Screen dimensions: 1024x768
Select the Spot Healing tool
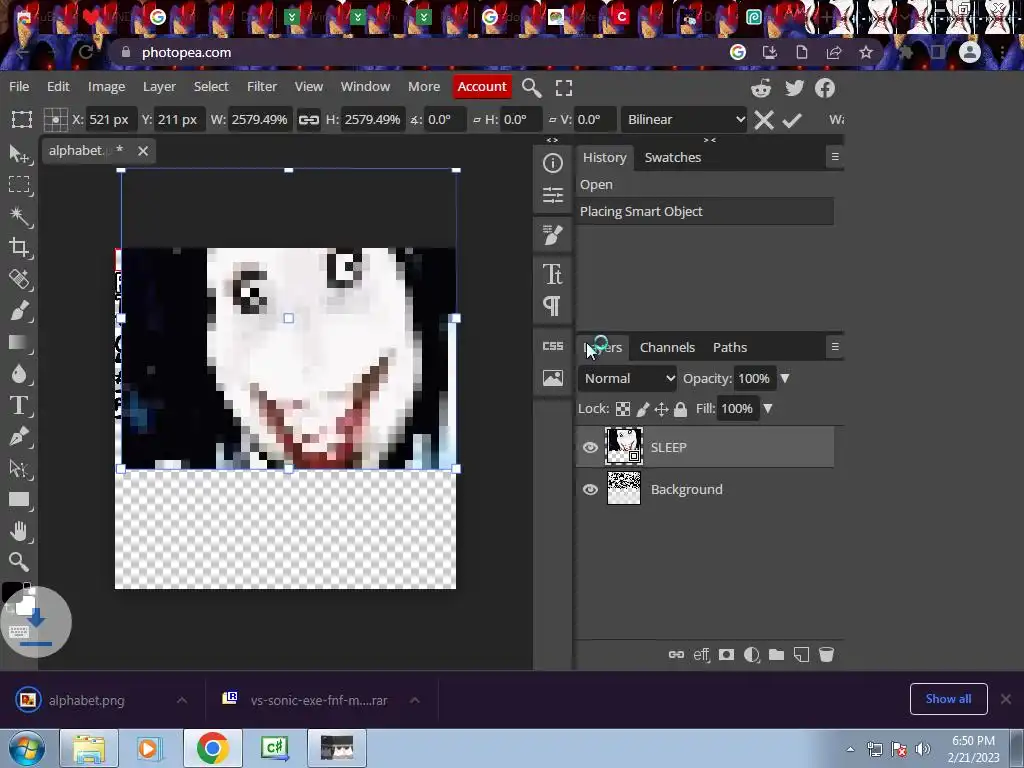coord(19,279)
